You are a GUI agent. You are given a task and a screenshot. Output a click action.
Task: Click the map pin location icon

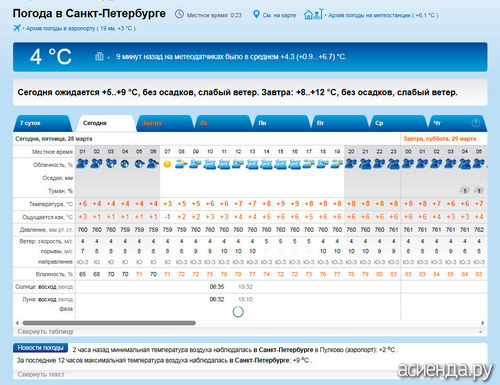tap(256, 14)
